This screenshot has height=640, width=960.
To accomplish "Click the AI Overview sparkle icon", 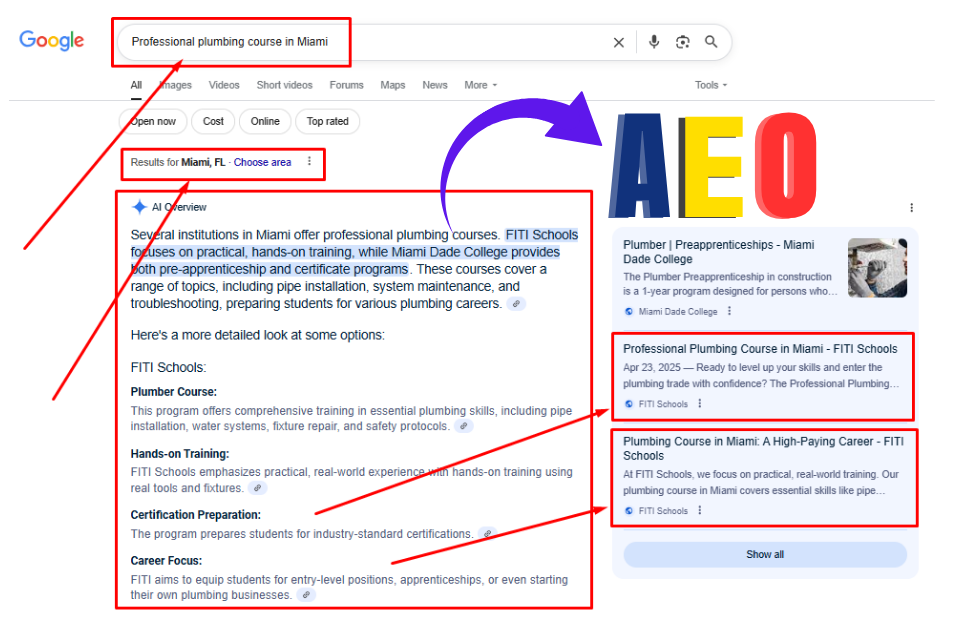I will (x=139, y=207).
